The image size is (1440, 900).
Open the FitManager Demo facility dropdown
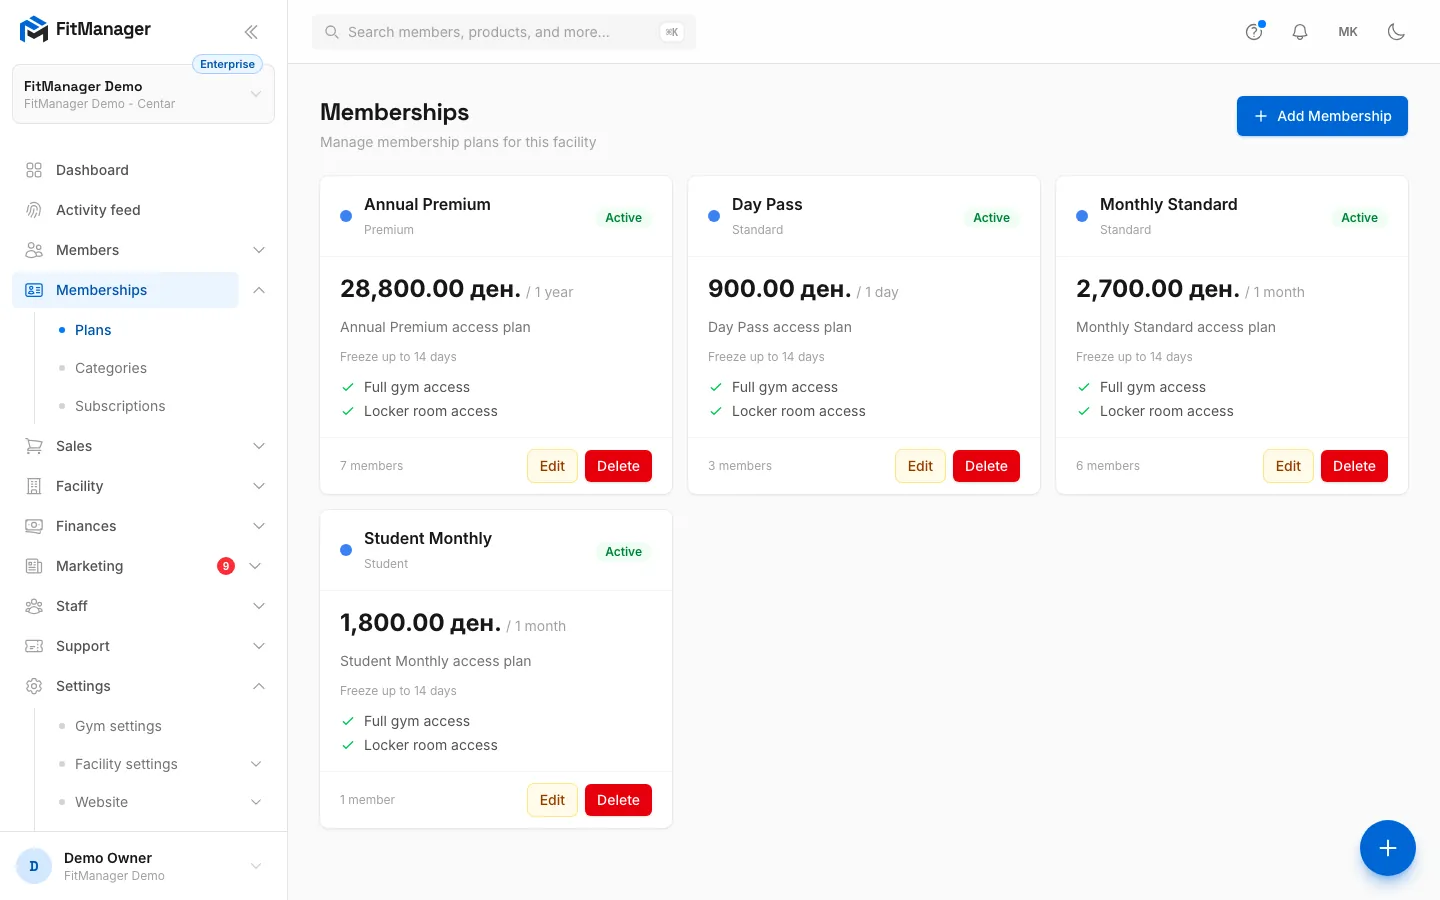[x=143, y=94]
